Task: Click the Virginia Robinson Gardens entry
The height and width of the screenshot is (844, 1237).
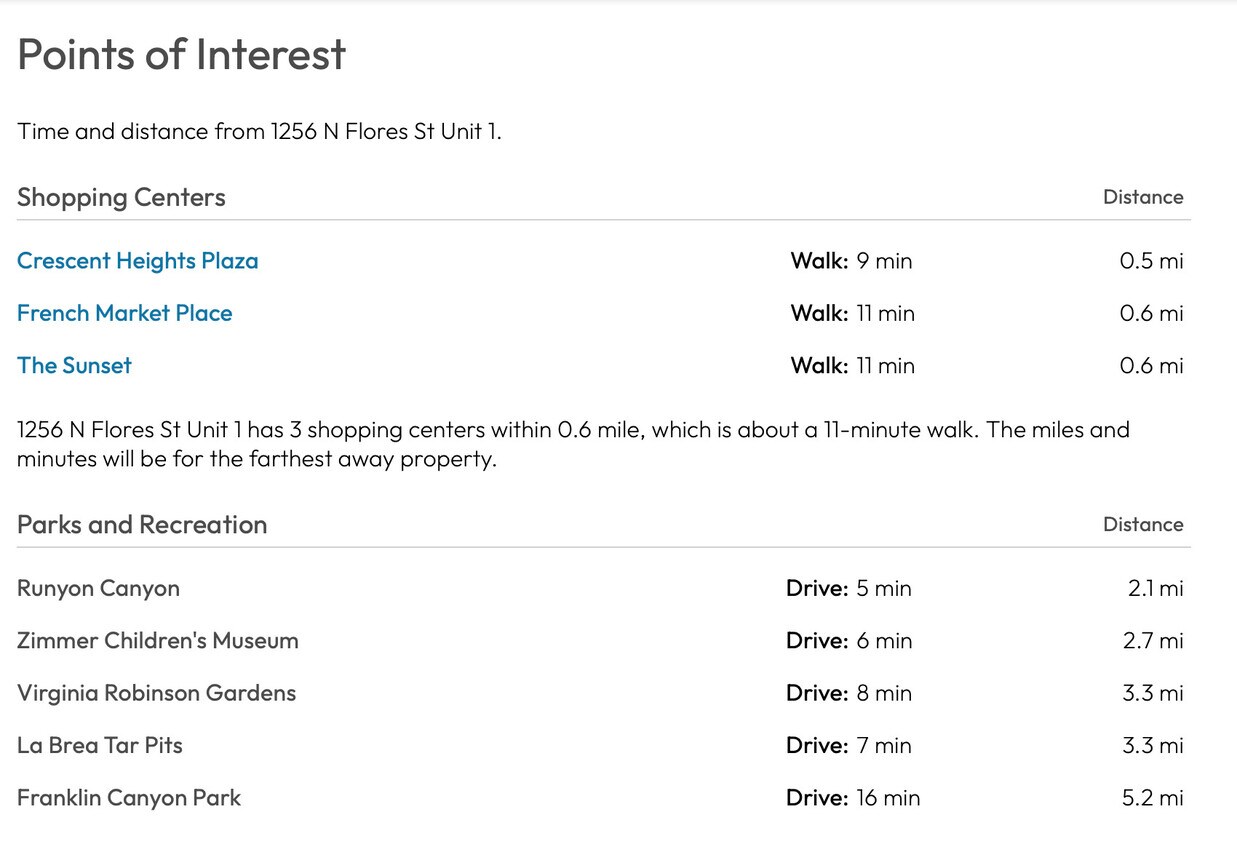Action: point(156,693)
